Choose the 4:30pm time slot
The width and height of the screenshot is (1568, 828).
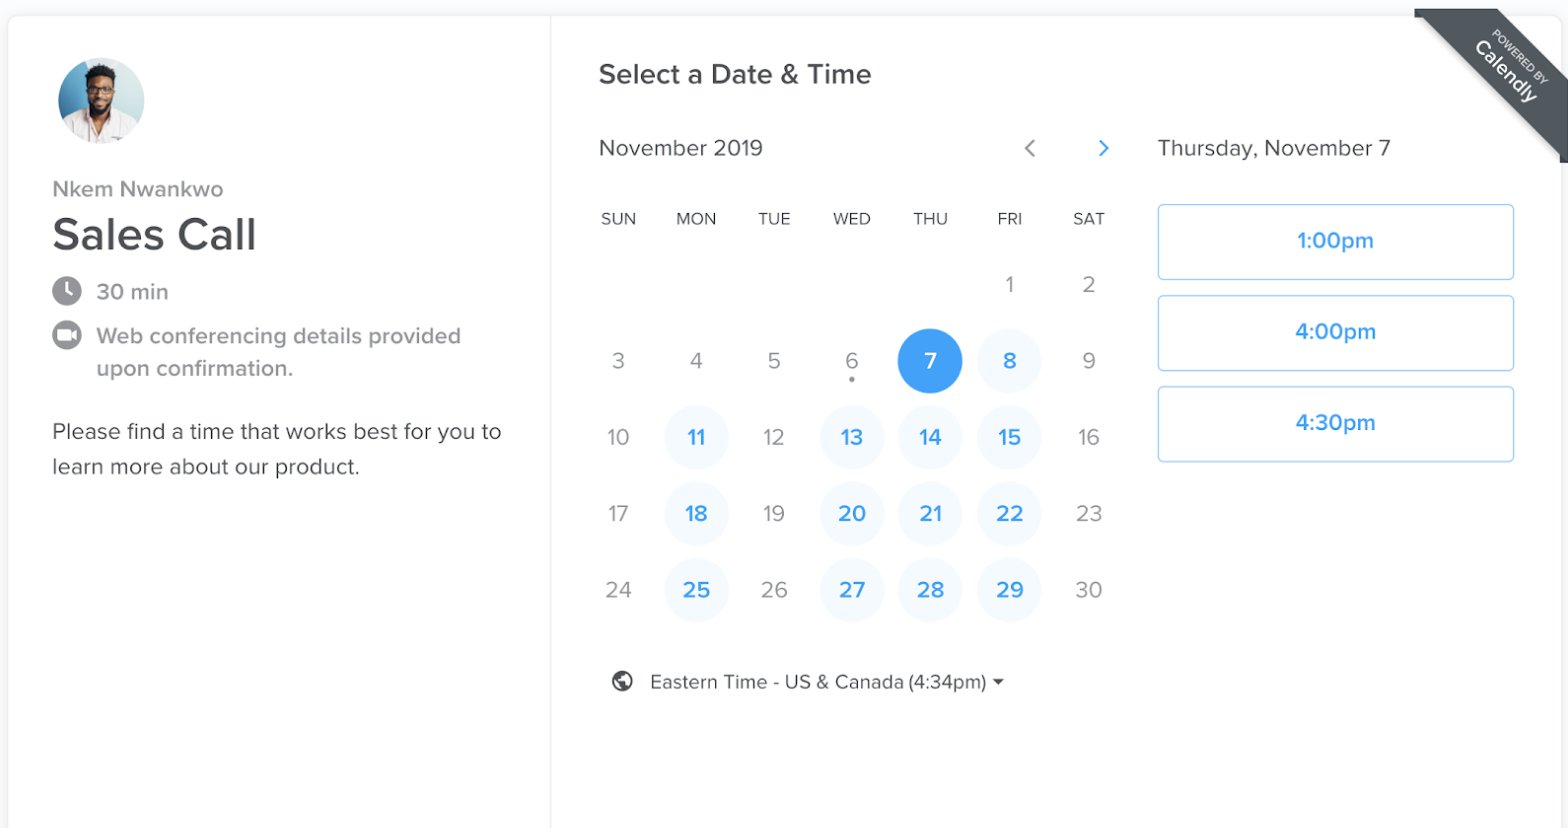[x=1335, y=424]
